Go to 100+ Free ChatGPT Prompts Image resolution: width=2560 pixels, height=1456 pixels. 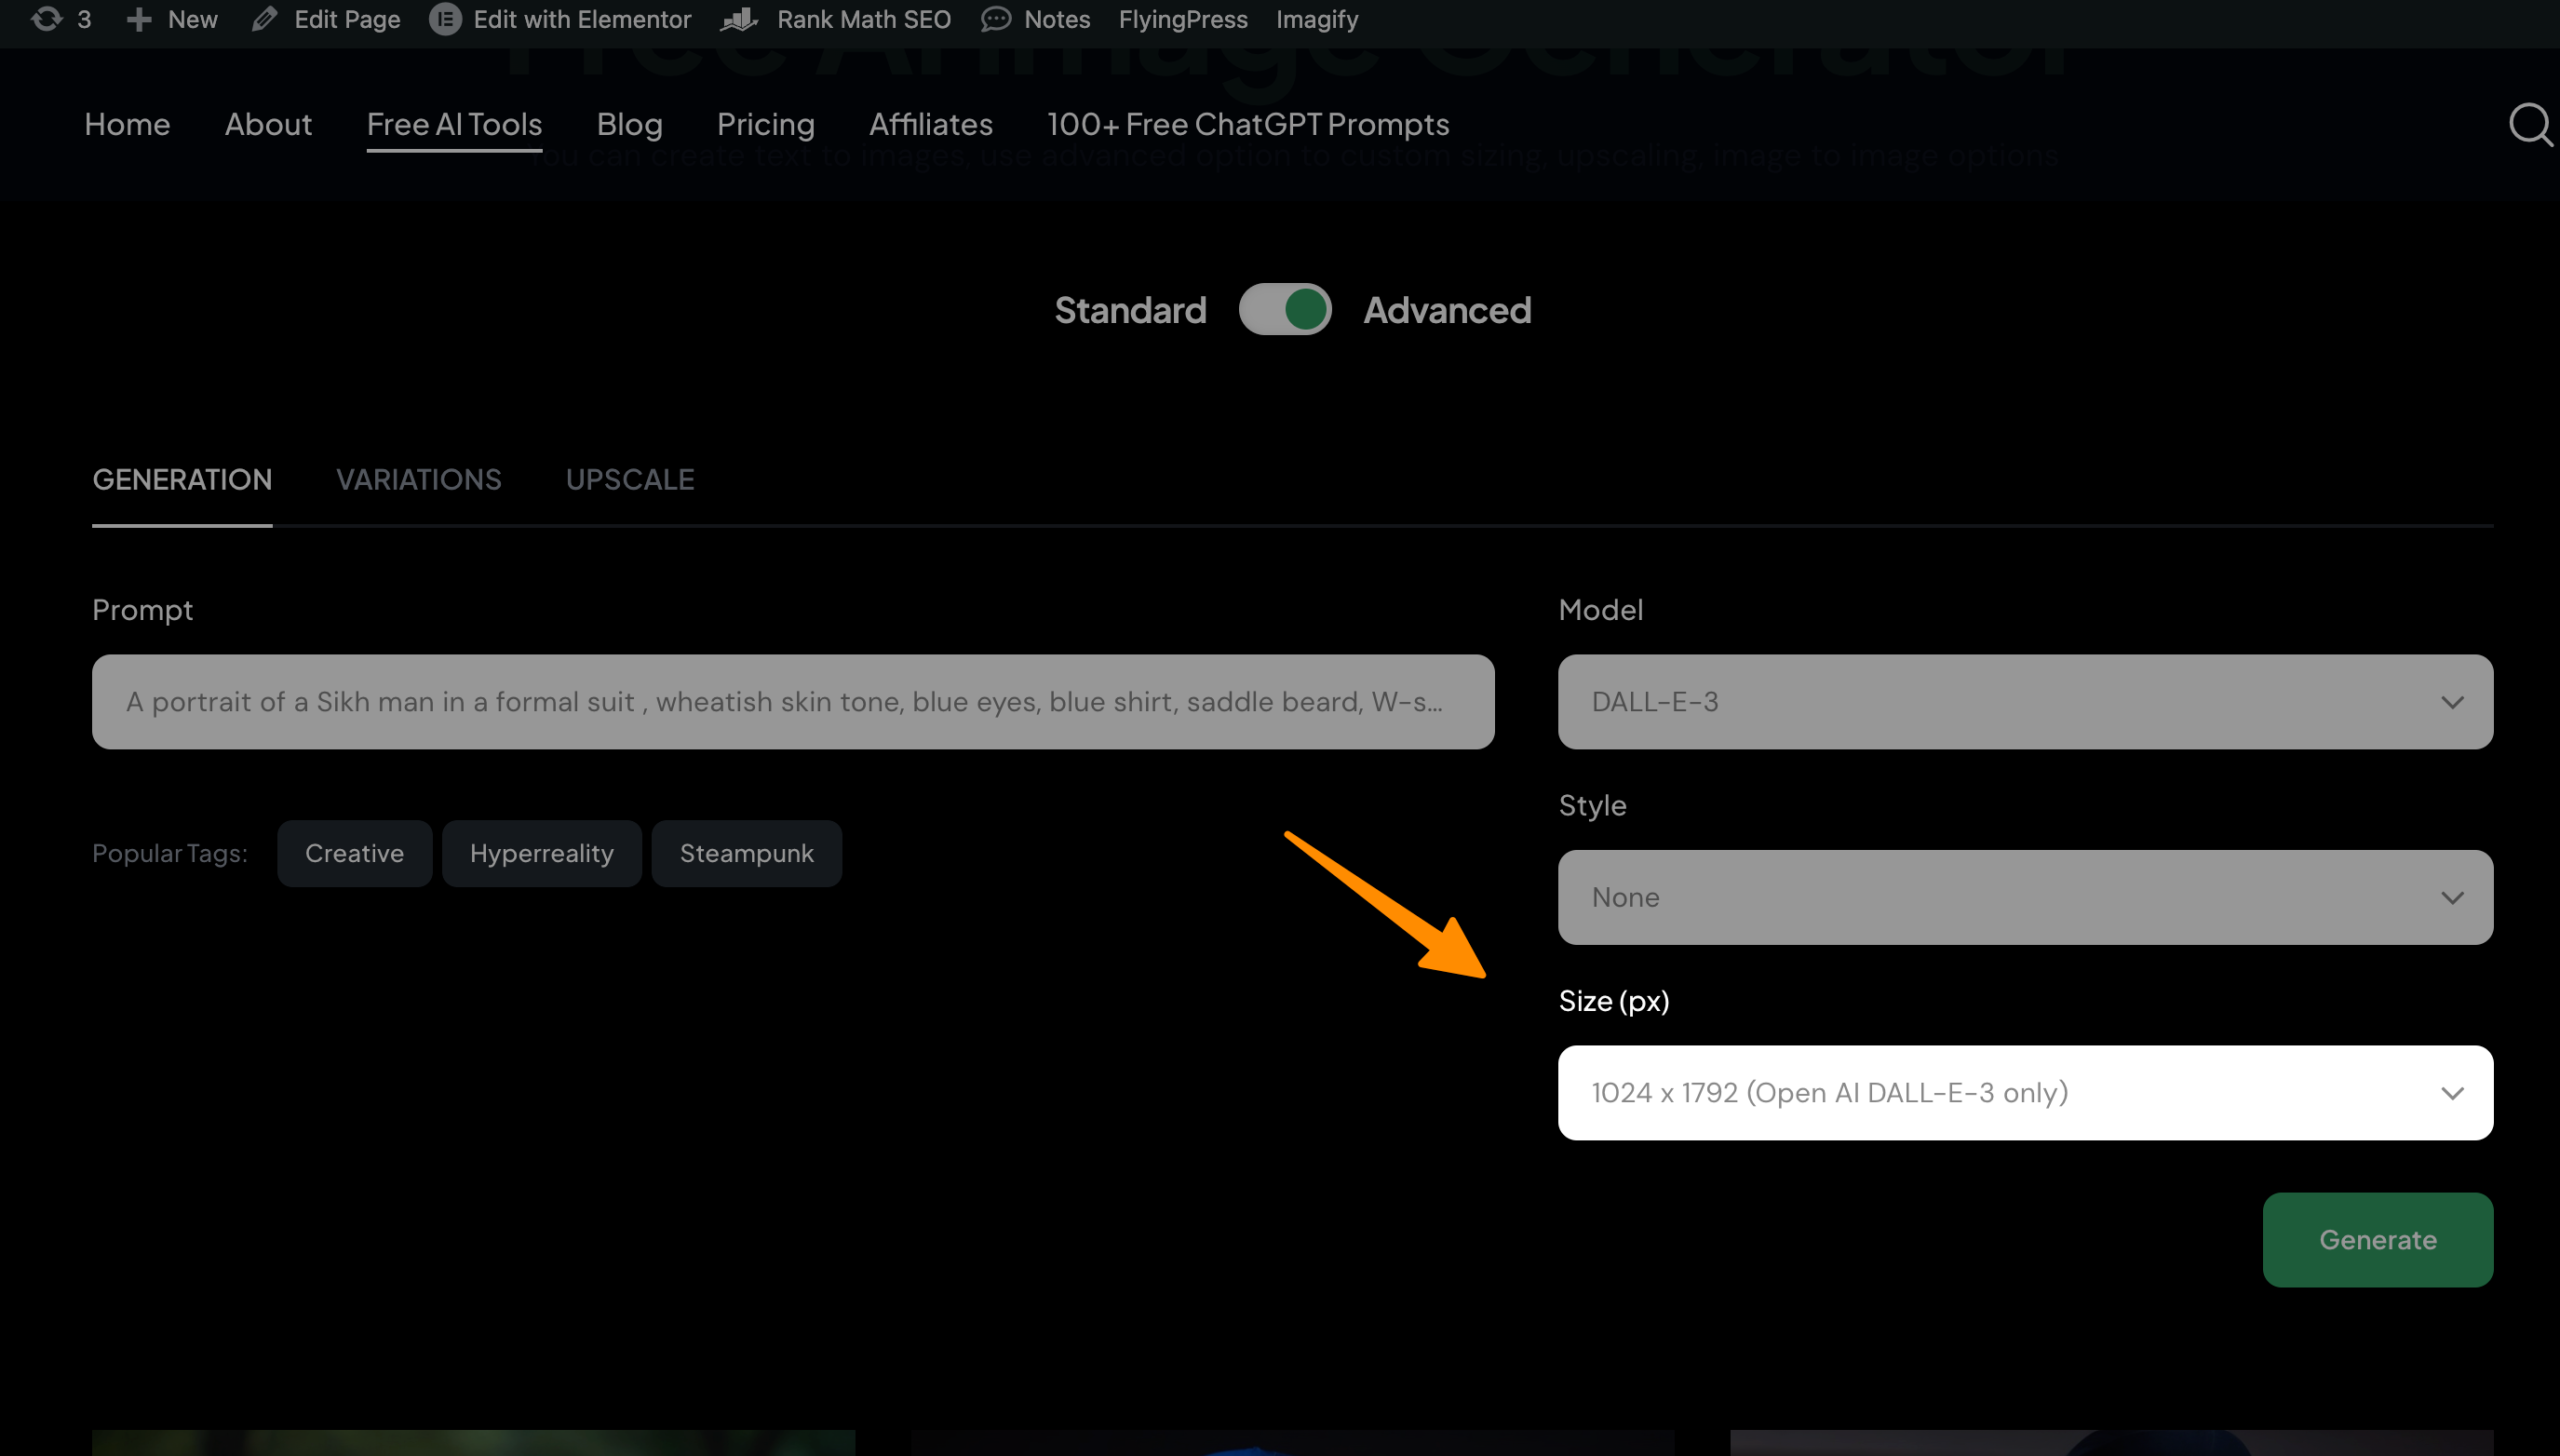[x=1247, y=125]
